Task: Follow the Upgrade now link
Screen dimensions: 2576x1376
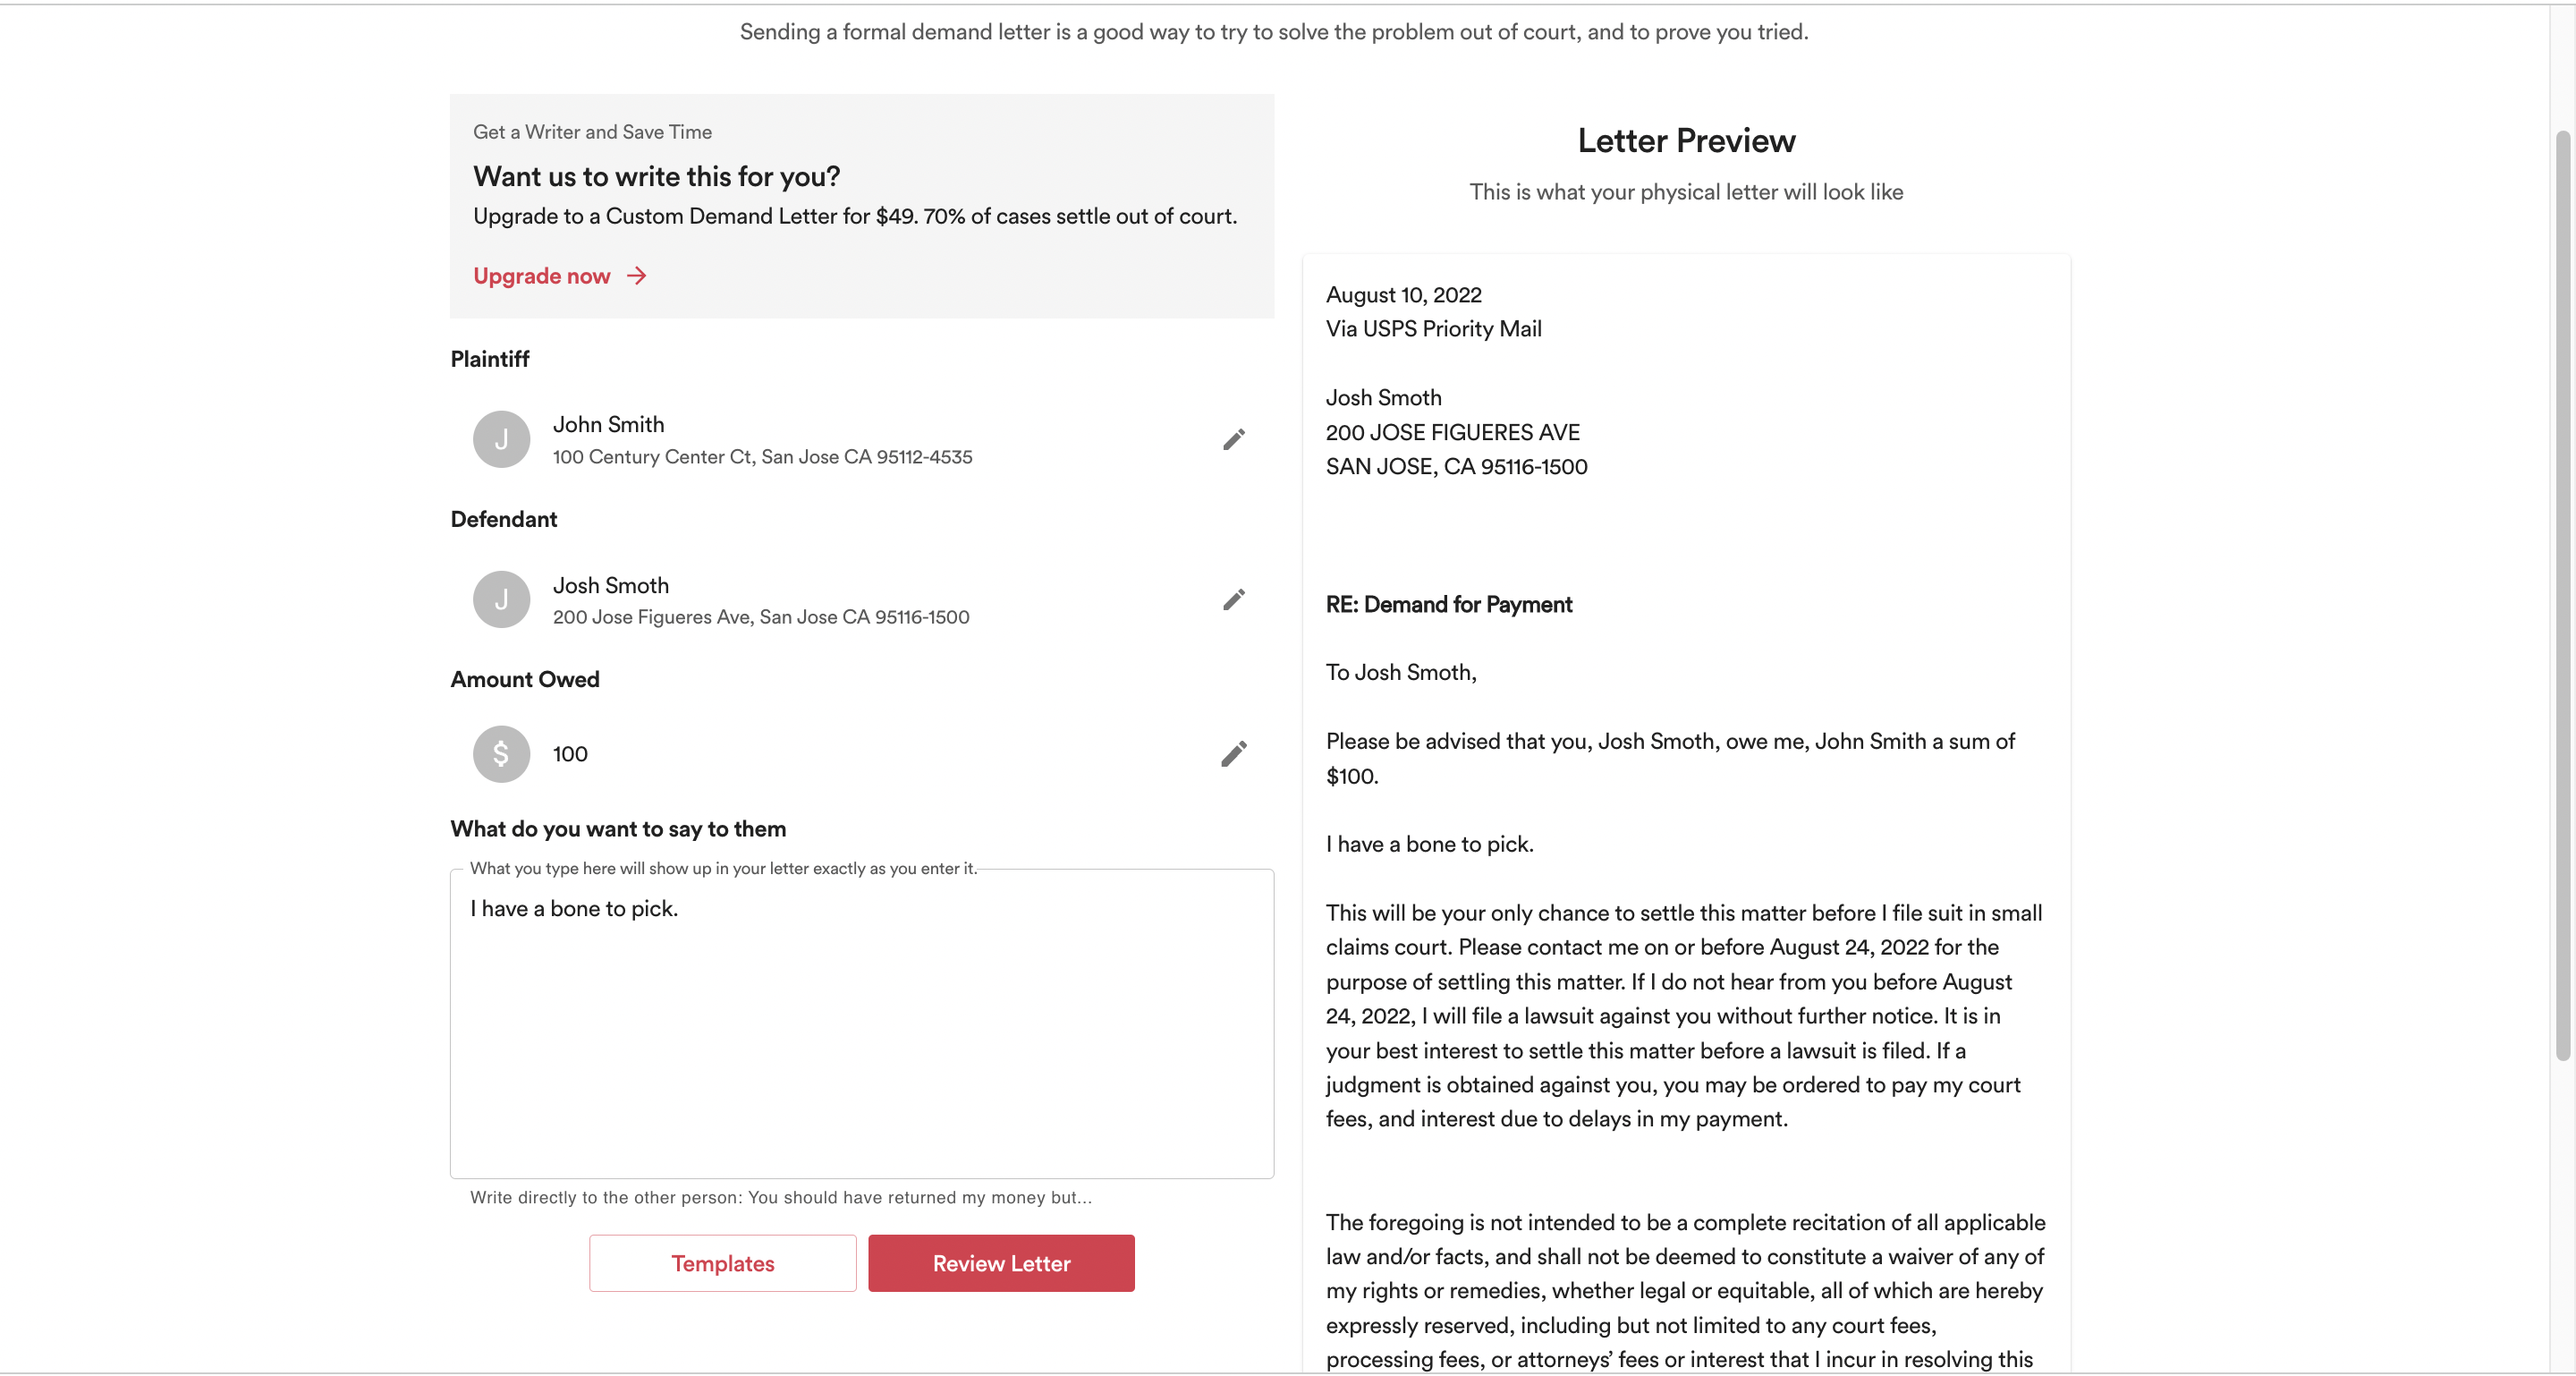Action: 542,276
